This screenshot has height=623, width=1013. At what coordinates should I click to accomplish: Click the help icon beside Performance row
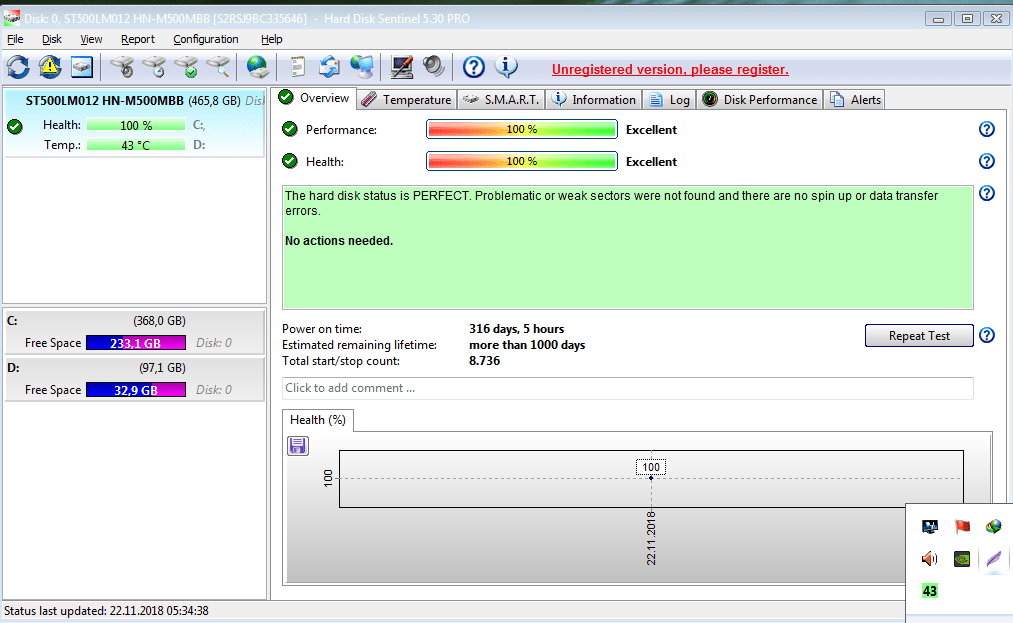[987, 129]
